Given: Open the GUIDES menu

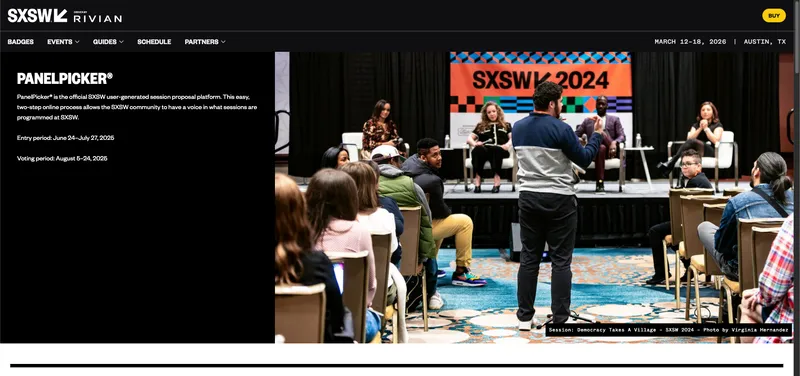Looking at the screenshot, I should 105,42.
